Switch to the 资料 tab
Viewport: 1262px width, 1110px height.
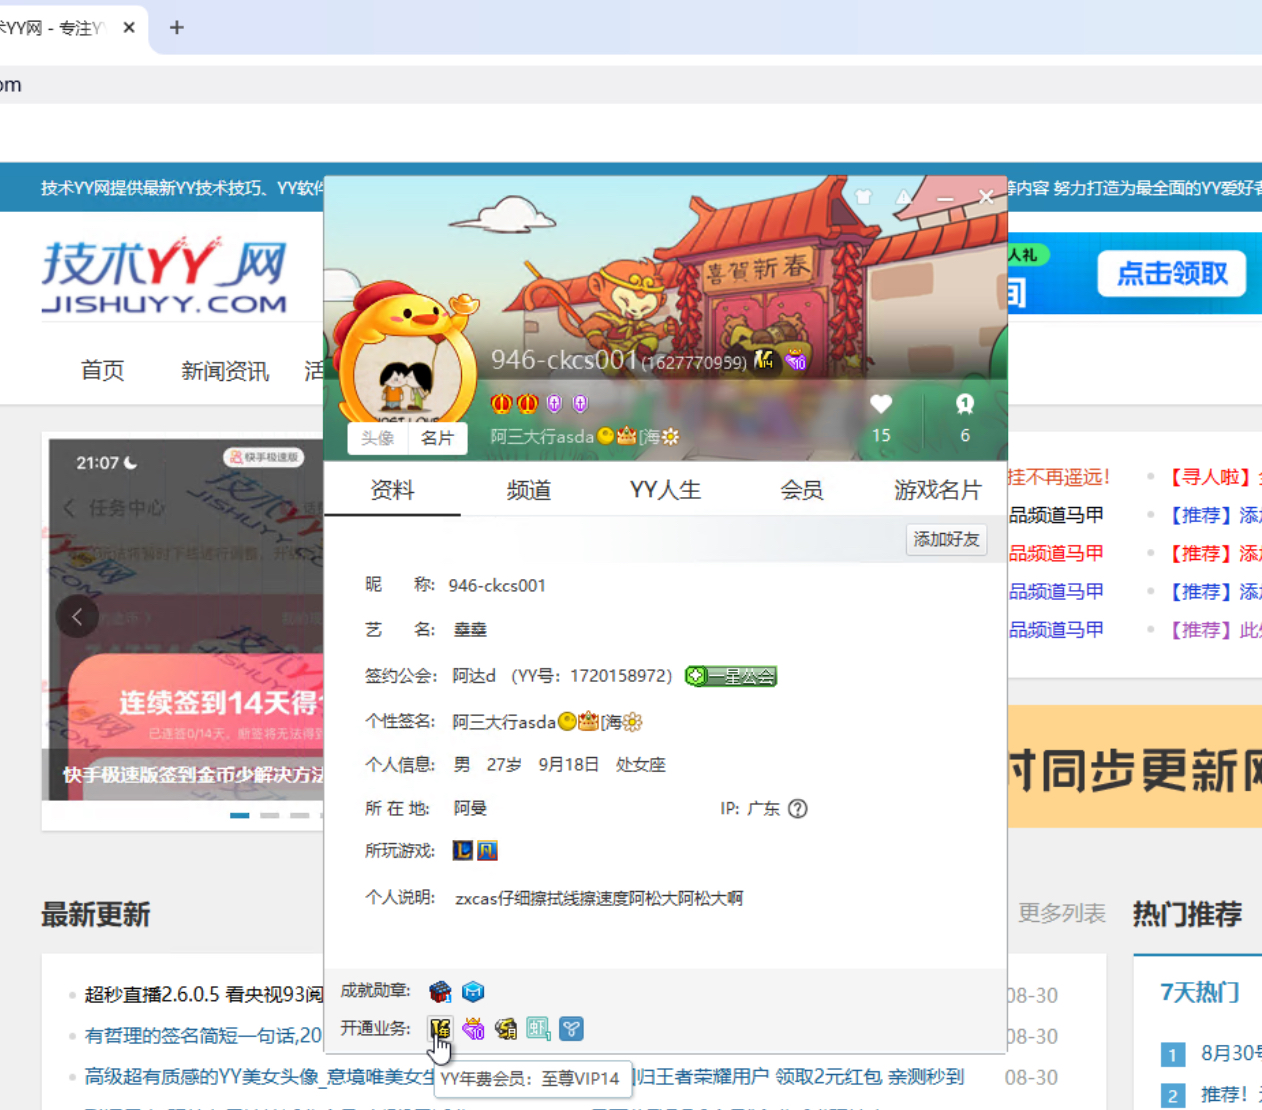coord(392,490)
